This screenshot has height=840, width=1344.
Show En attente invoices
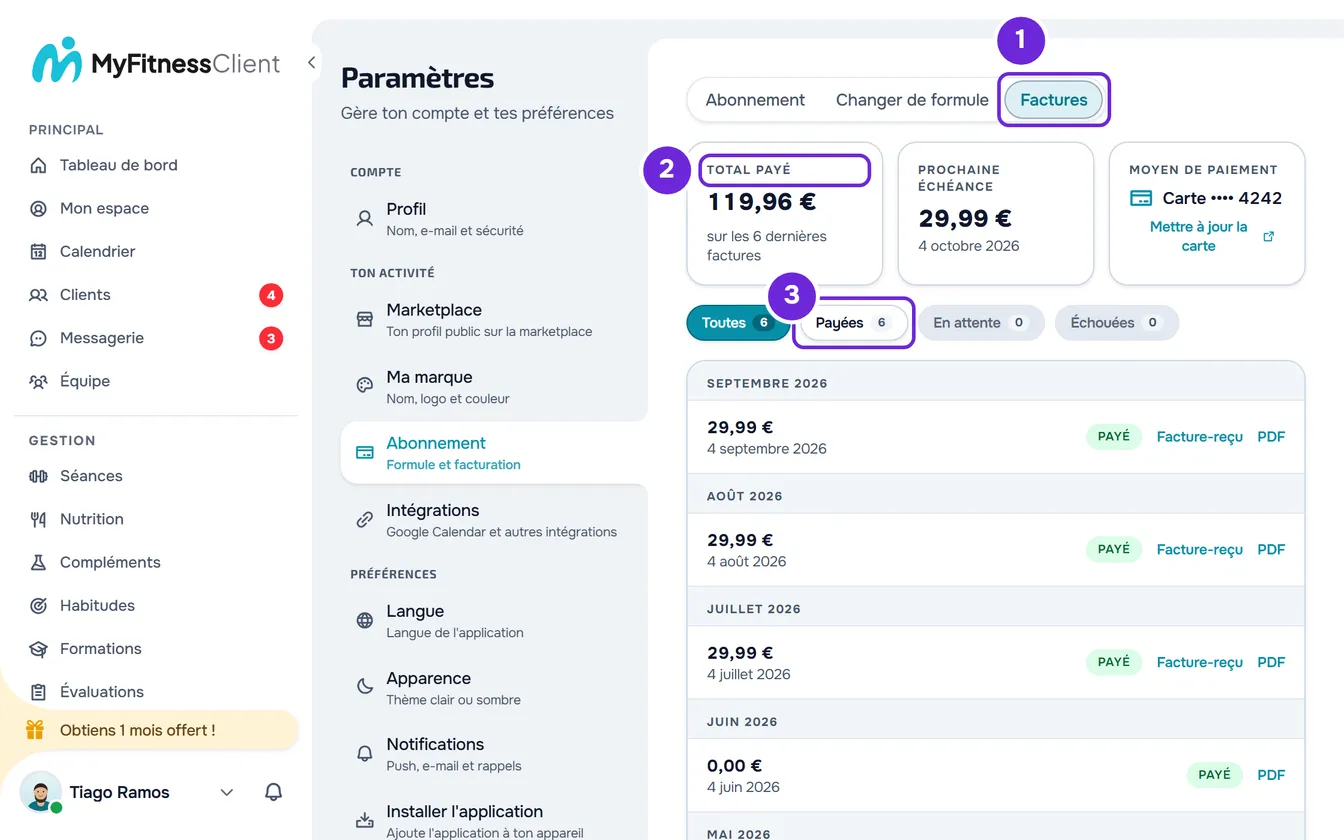click(981, 323)
